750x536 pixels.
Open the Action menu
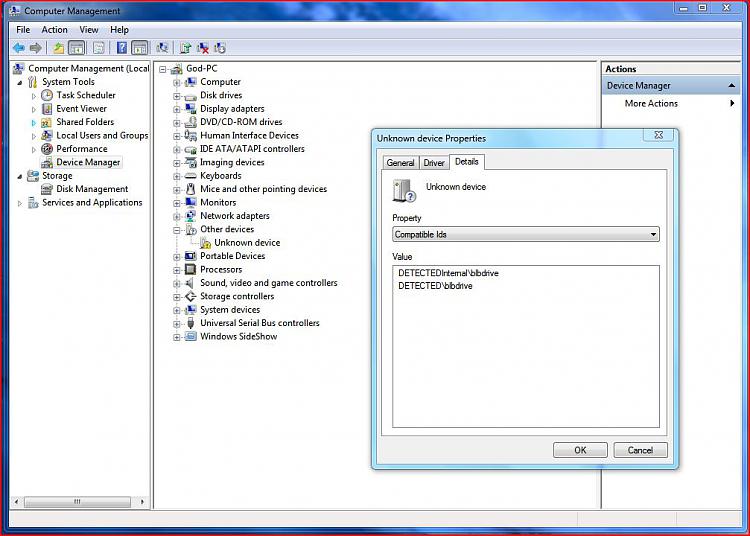(54, 30)
